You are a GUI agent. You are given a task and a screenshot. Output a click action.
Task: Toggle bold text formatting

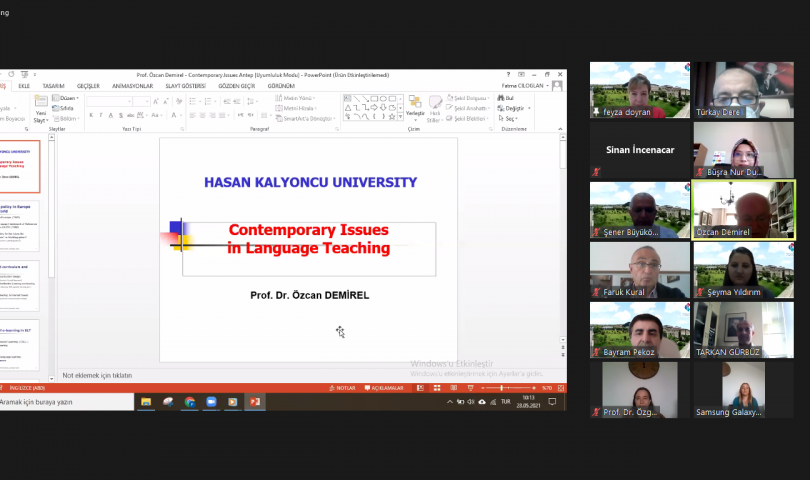[x=90, y=116]
